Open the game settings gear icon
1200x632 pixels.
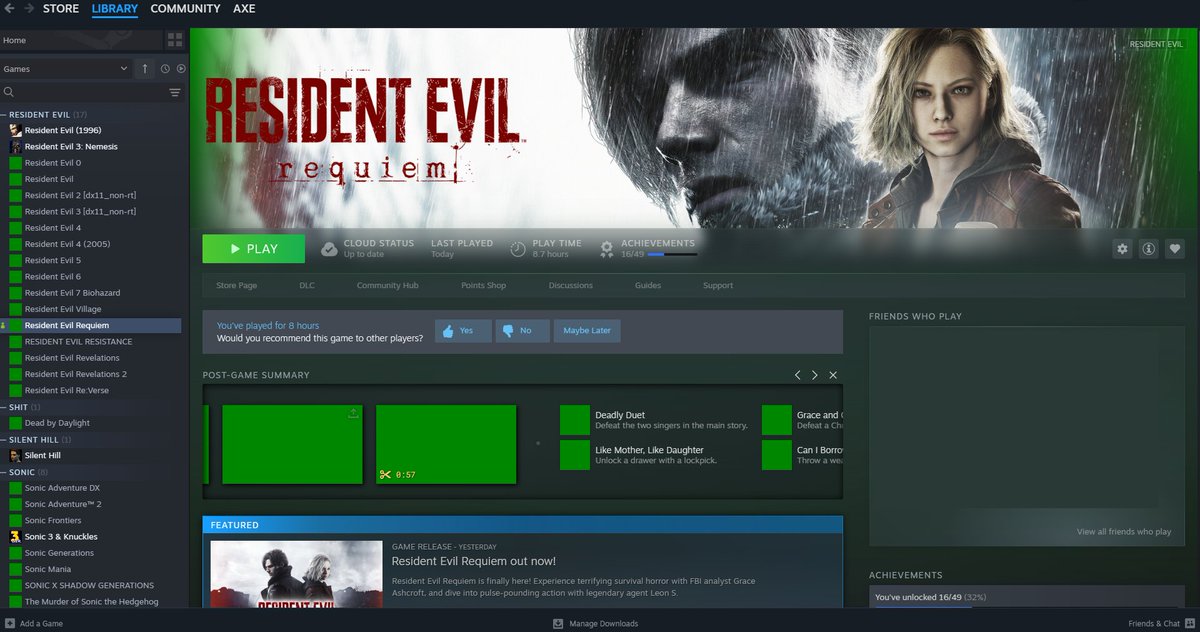[1122, 249]
